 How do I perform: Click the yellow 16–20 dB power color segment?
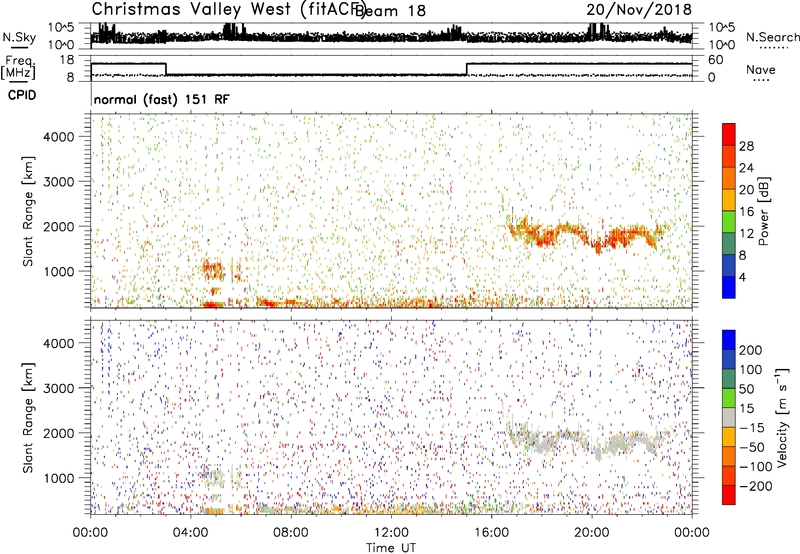point(729,200)
